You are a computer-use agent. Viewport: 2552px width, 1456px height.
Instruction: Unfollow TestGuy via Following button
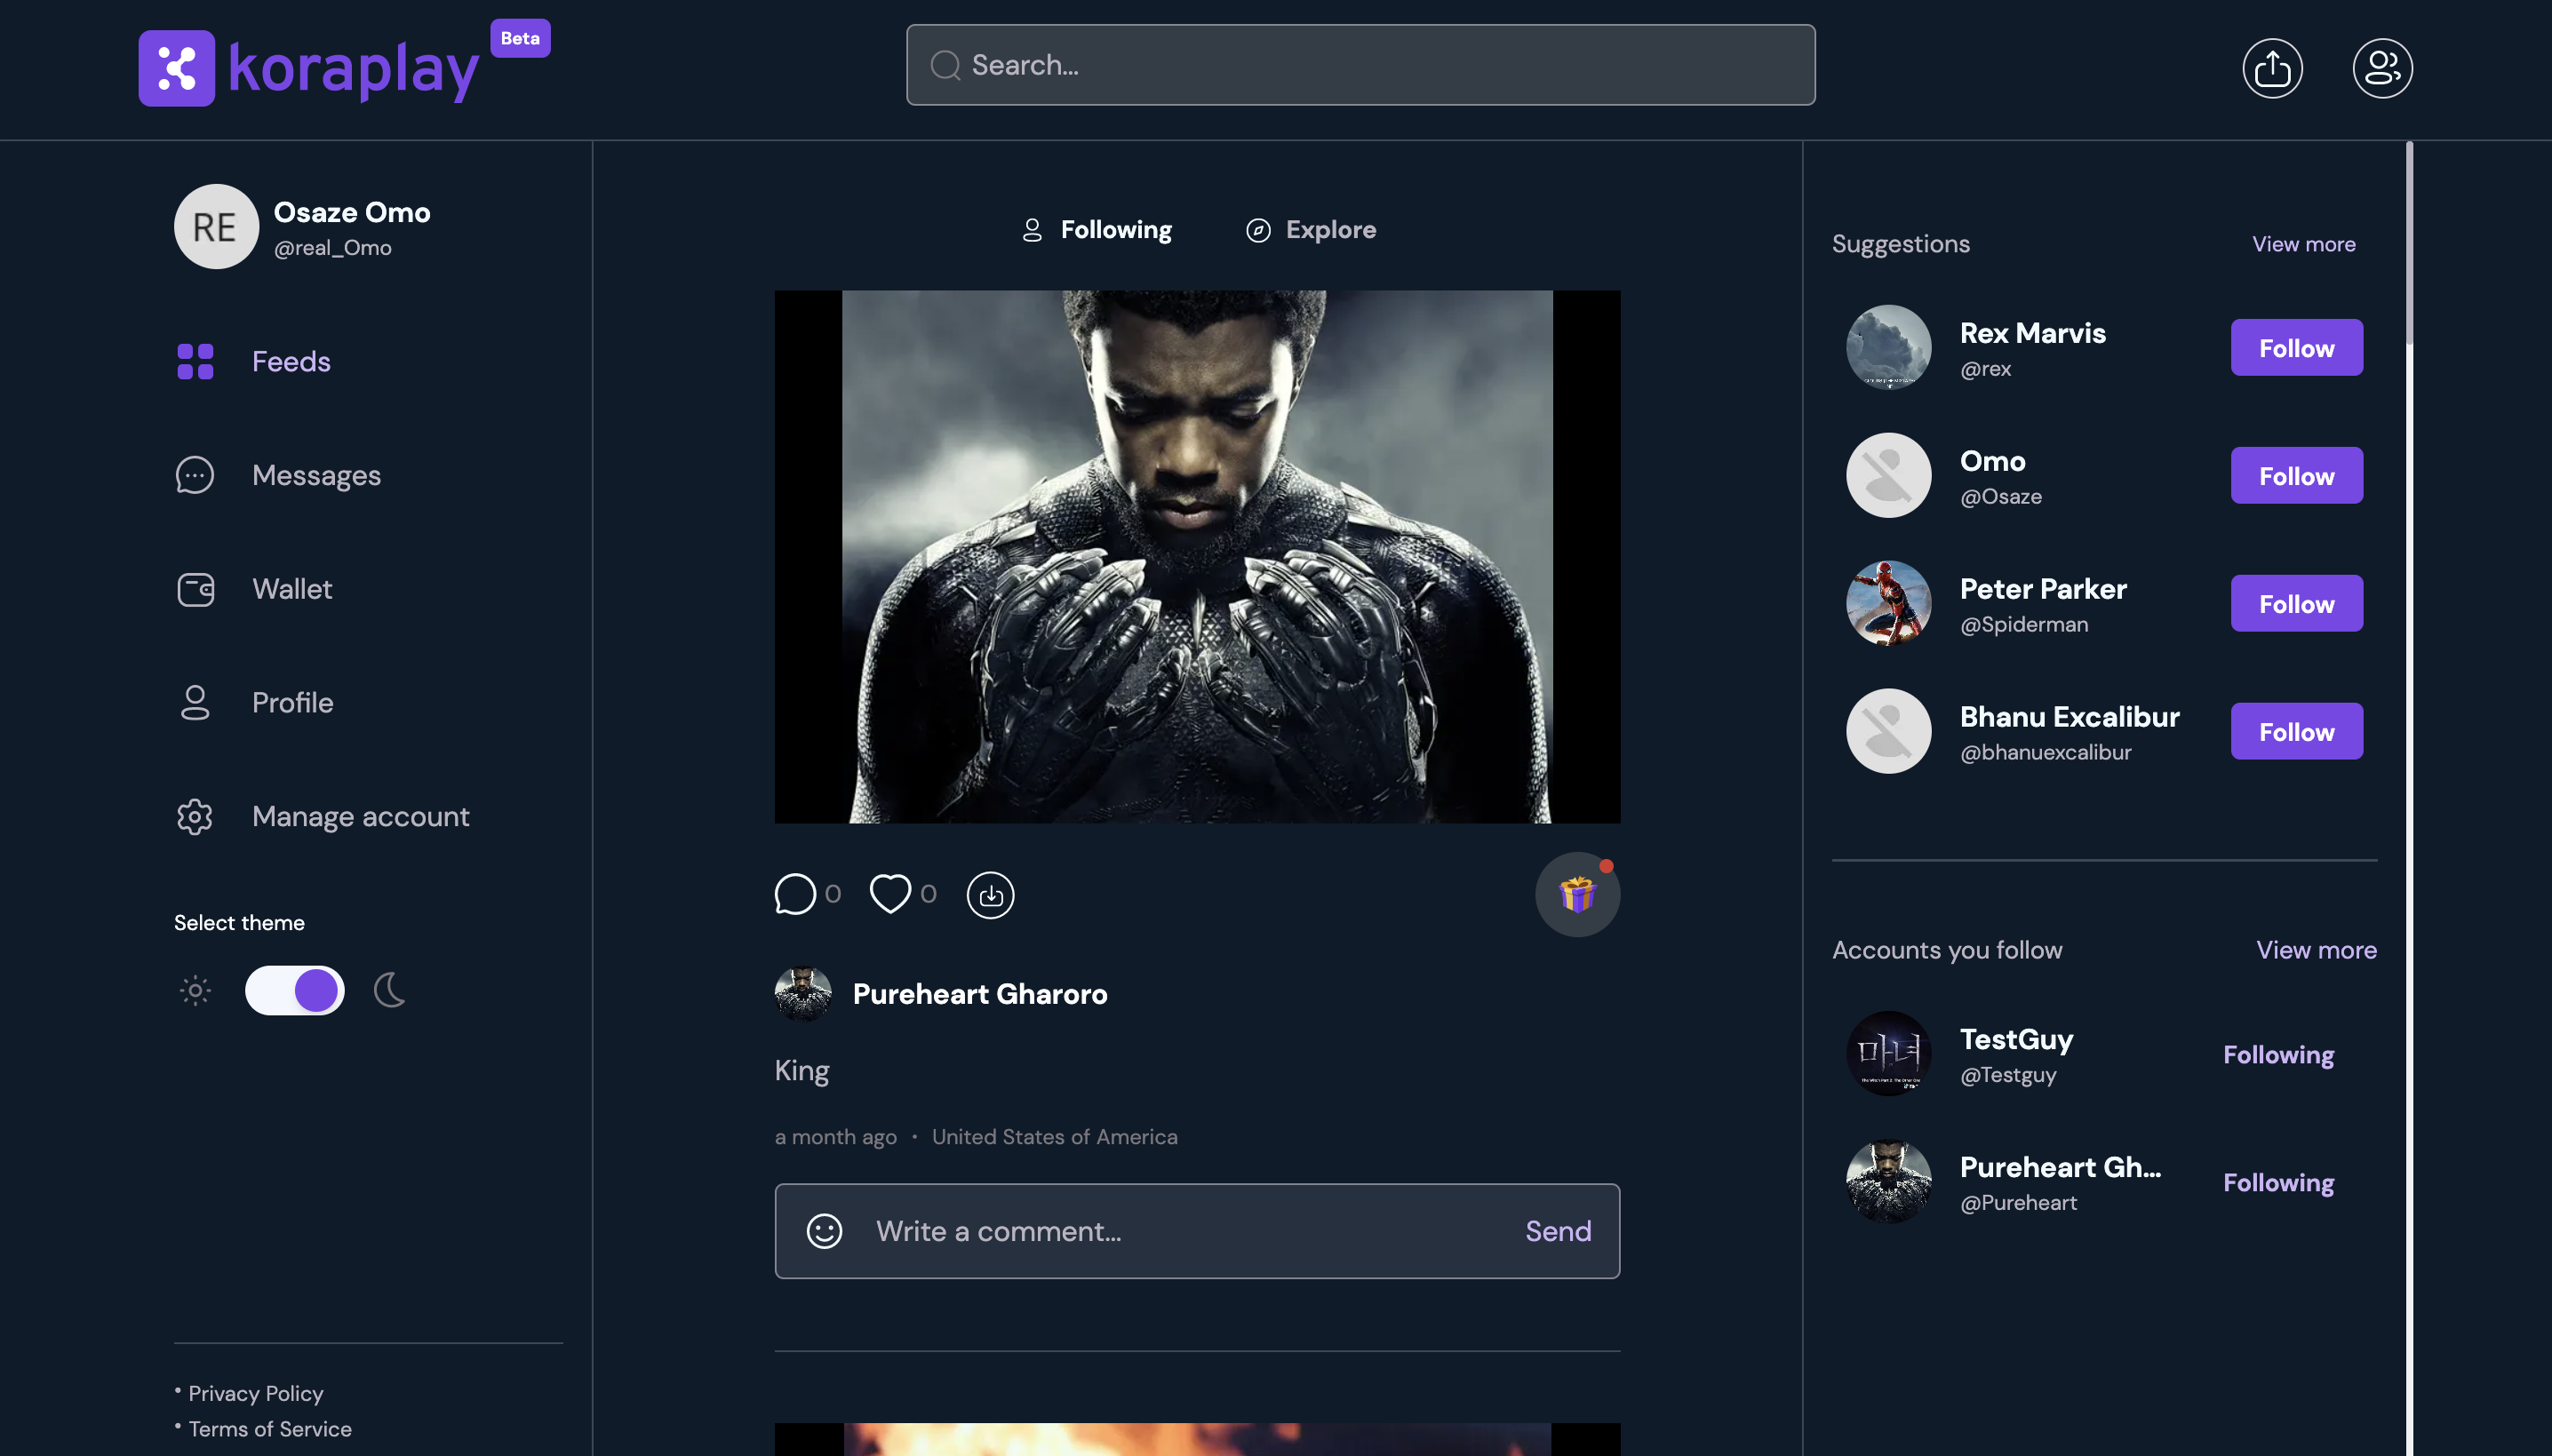(2278, 1054)
